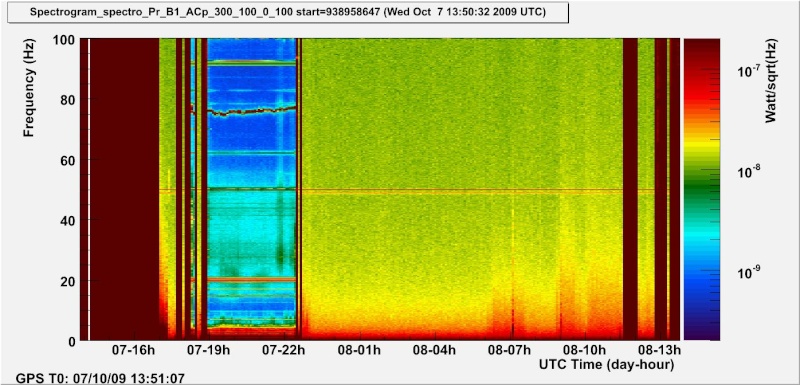The width and height of the screenshot is (800, 385).
Task: Click the thin white vertical line at left
Action: pos(89,189)
